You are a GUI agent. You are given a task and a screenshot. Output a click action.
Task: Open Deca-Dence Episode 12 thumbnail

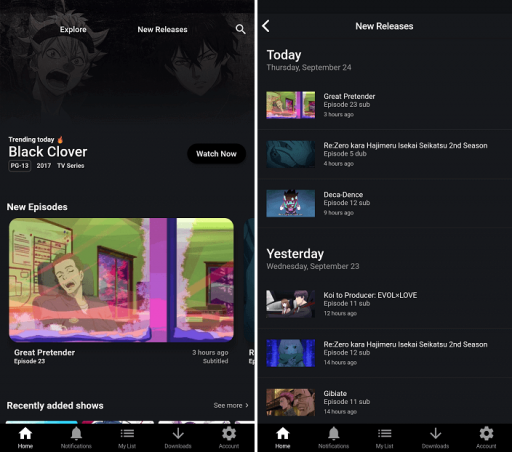(291, 203)
